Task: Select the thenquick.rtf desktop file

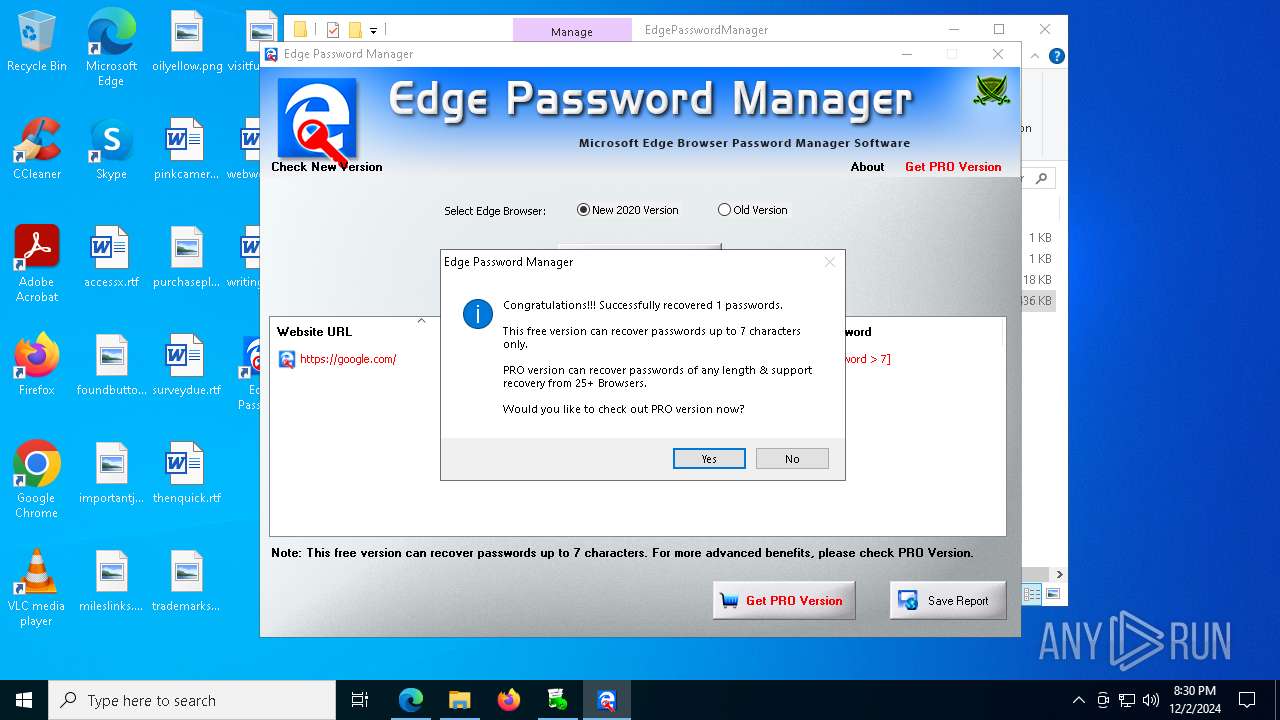Action: [x=187, y=473]
